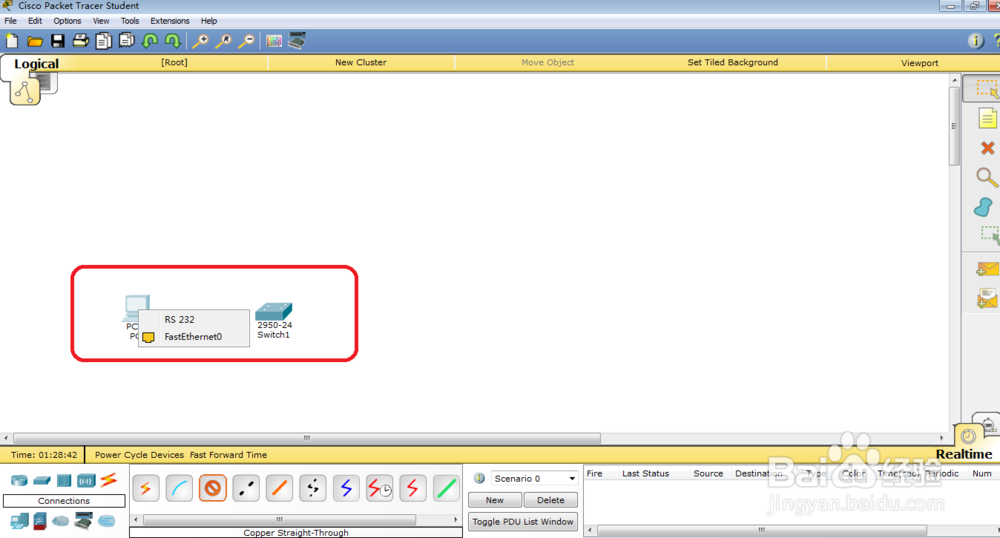Select the Place Note tool
Image resolution: width=1000 pixels, height=538 pixels.
point(987,119)
